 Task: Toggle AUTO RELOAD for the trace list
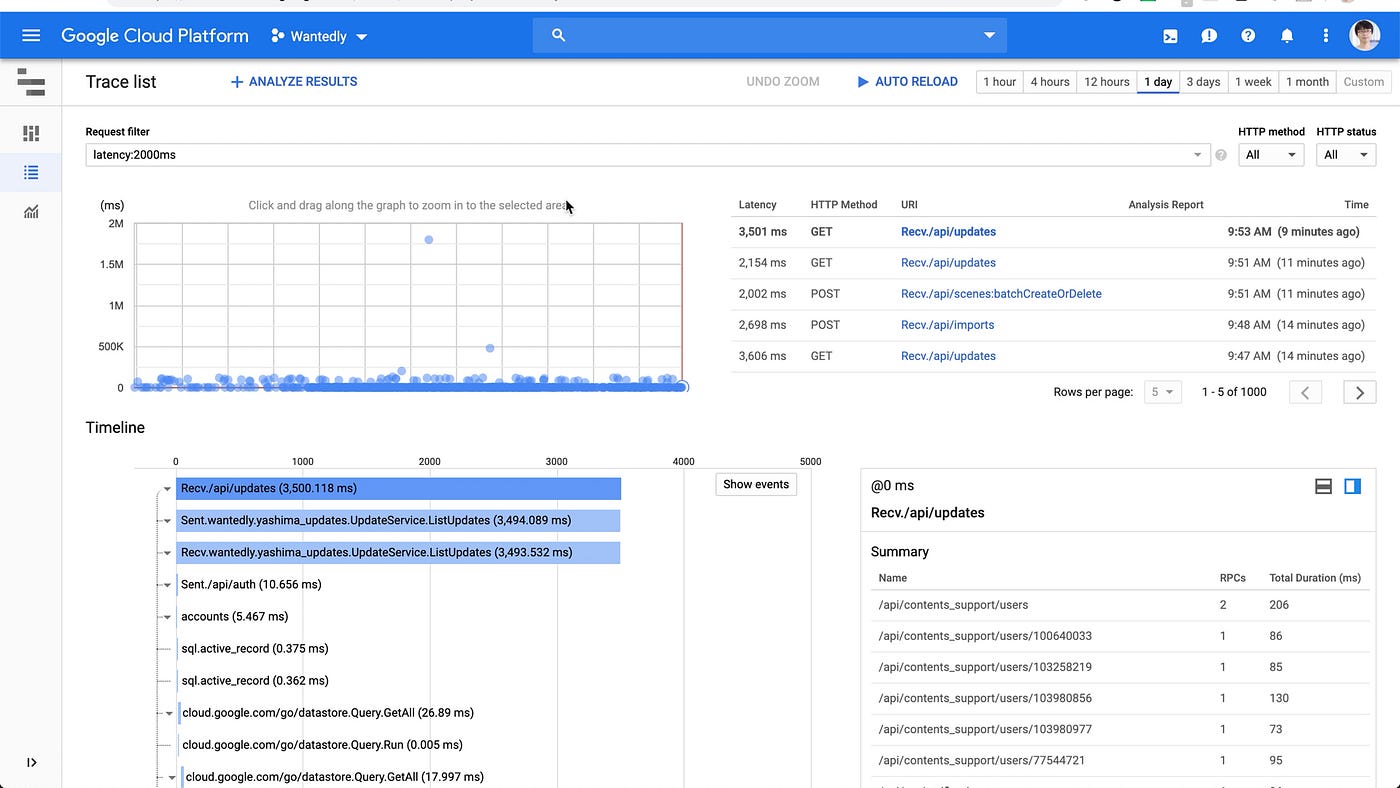(906, 81)
